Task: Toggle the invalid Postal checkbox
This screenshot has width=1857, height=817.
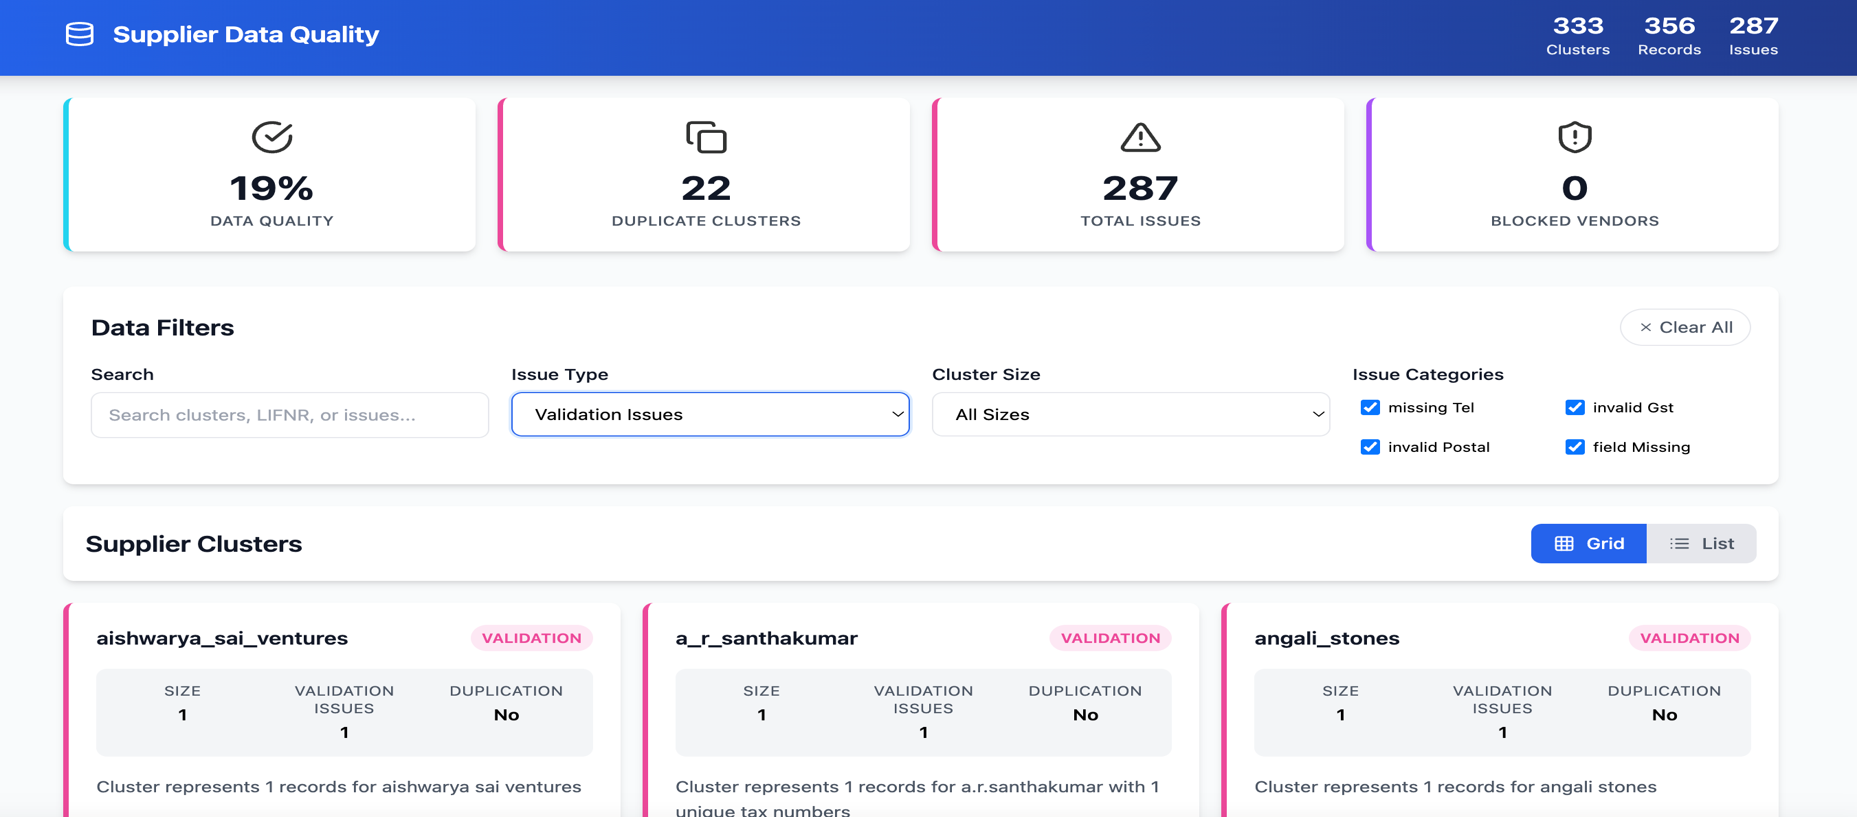Action: [x=1370, y=447]
